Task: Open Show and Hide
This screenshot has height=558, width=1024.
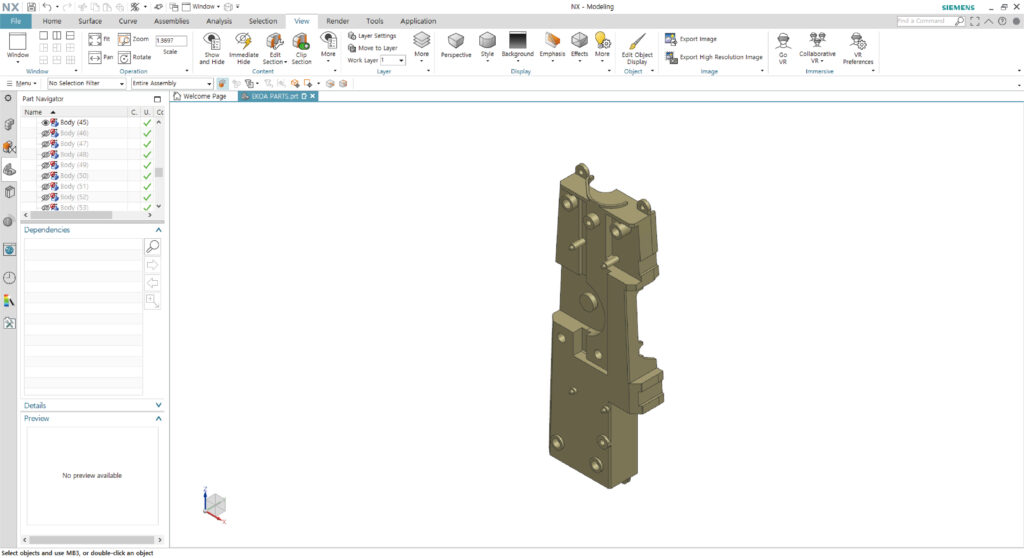Action: pos(212,48)
